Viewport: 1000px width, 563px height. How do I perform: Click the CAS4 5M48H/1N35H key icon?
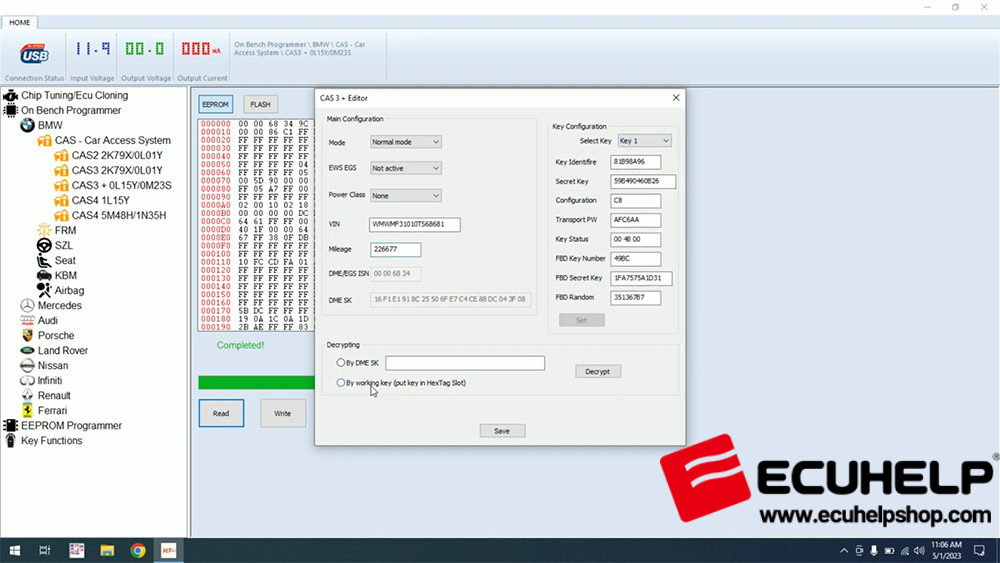pos(61,216)
